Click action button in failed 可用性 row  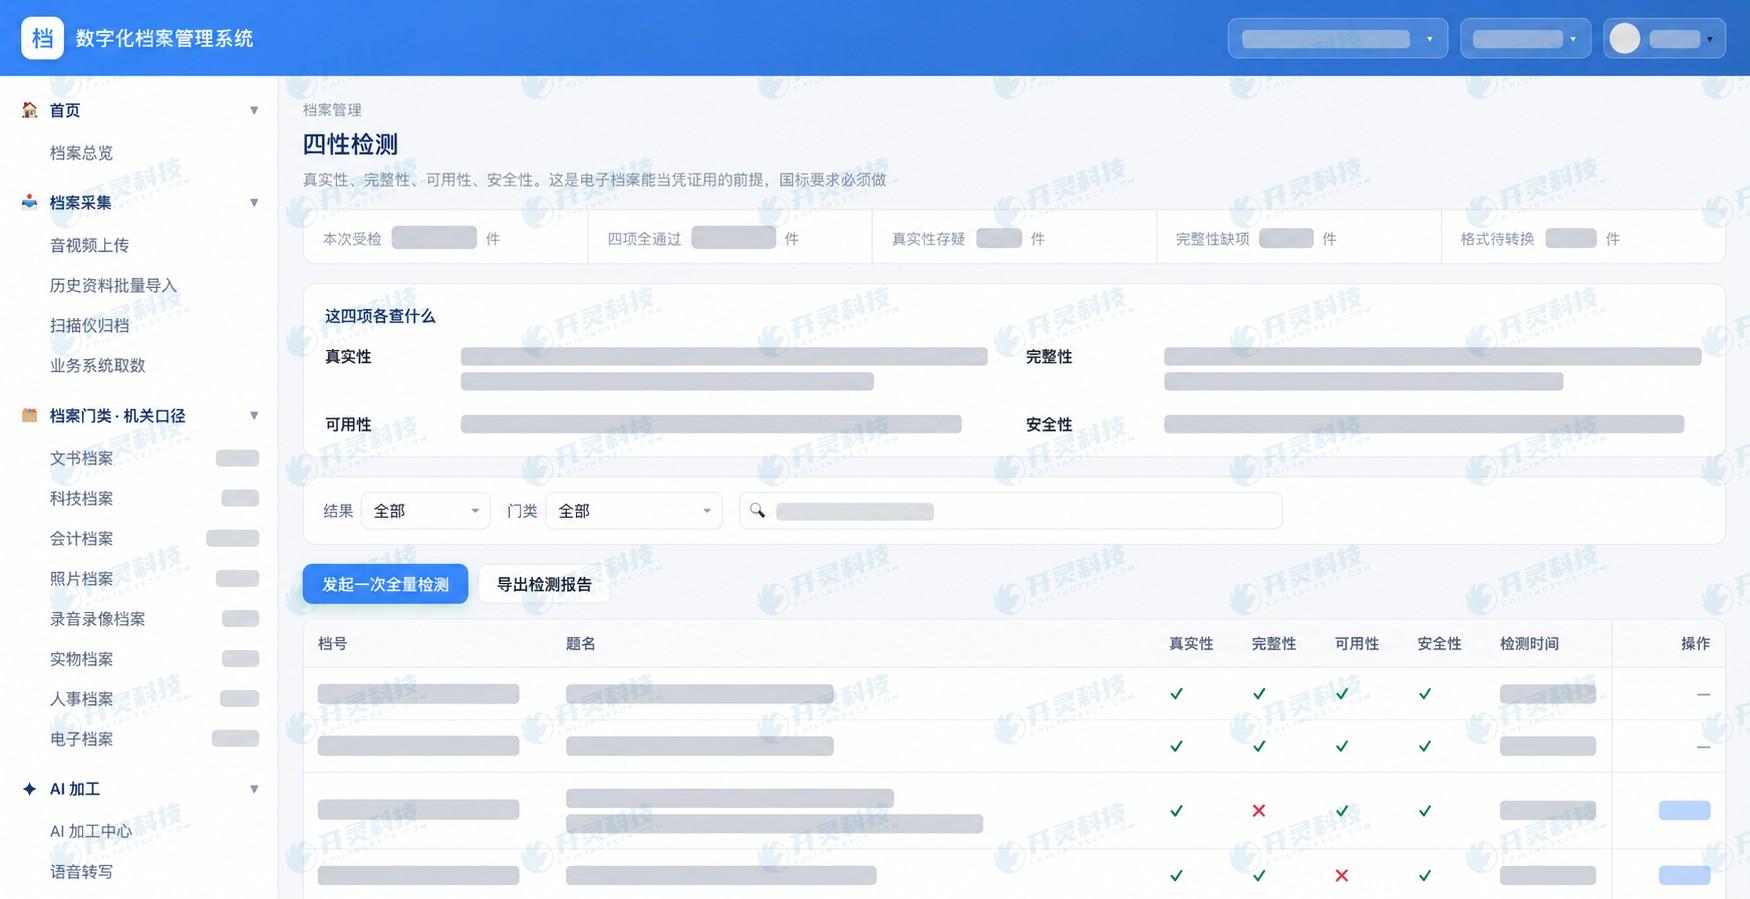(x=1684, y=876)
